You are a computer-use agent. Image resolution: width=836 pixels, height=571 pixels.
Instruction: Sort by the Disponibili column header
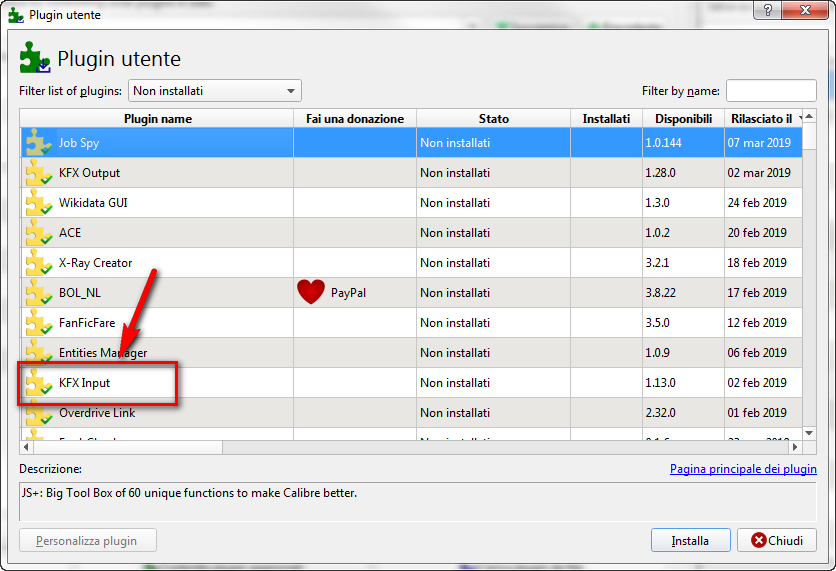pos(683,118)
